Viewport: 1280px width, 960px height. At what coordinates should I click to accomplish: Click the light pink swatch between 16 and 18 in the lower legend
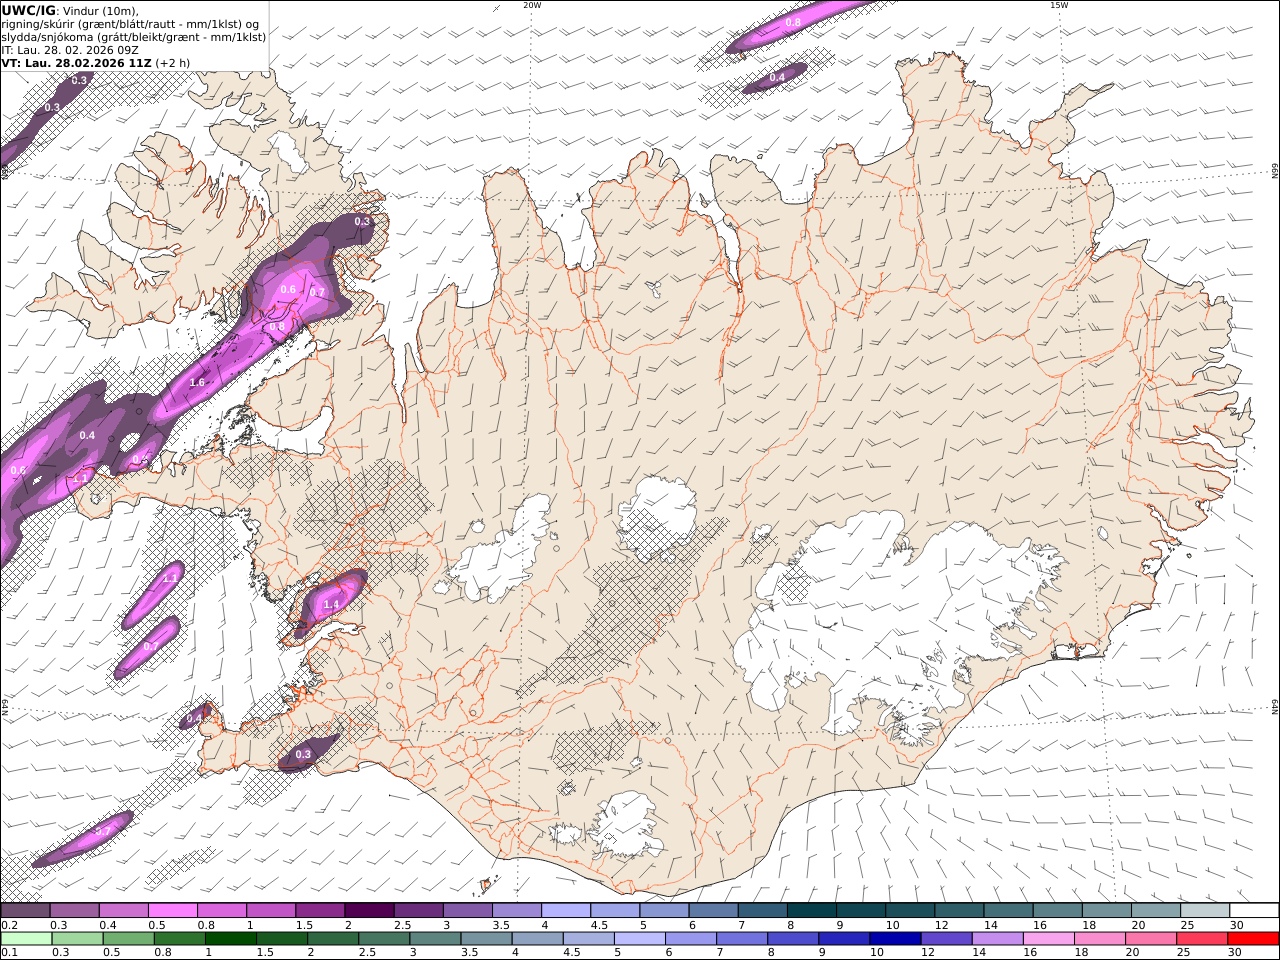coord(1048,939)
